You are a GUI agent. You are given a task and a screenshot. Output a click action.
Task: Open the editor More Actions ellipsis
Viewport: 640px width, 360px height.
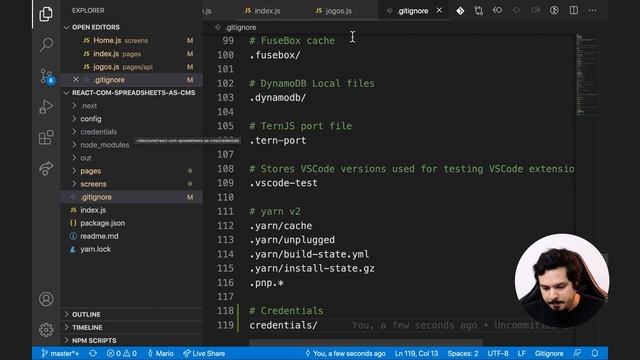click(592, 10)
